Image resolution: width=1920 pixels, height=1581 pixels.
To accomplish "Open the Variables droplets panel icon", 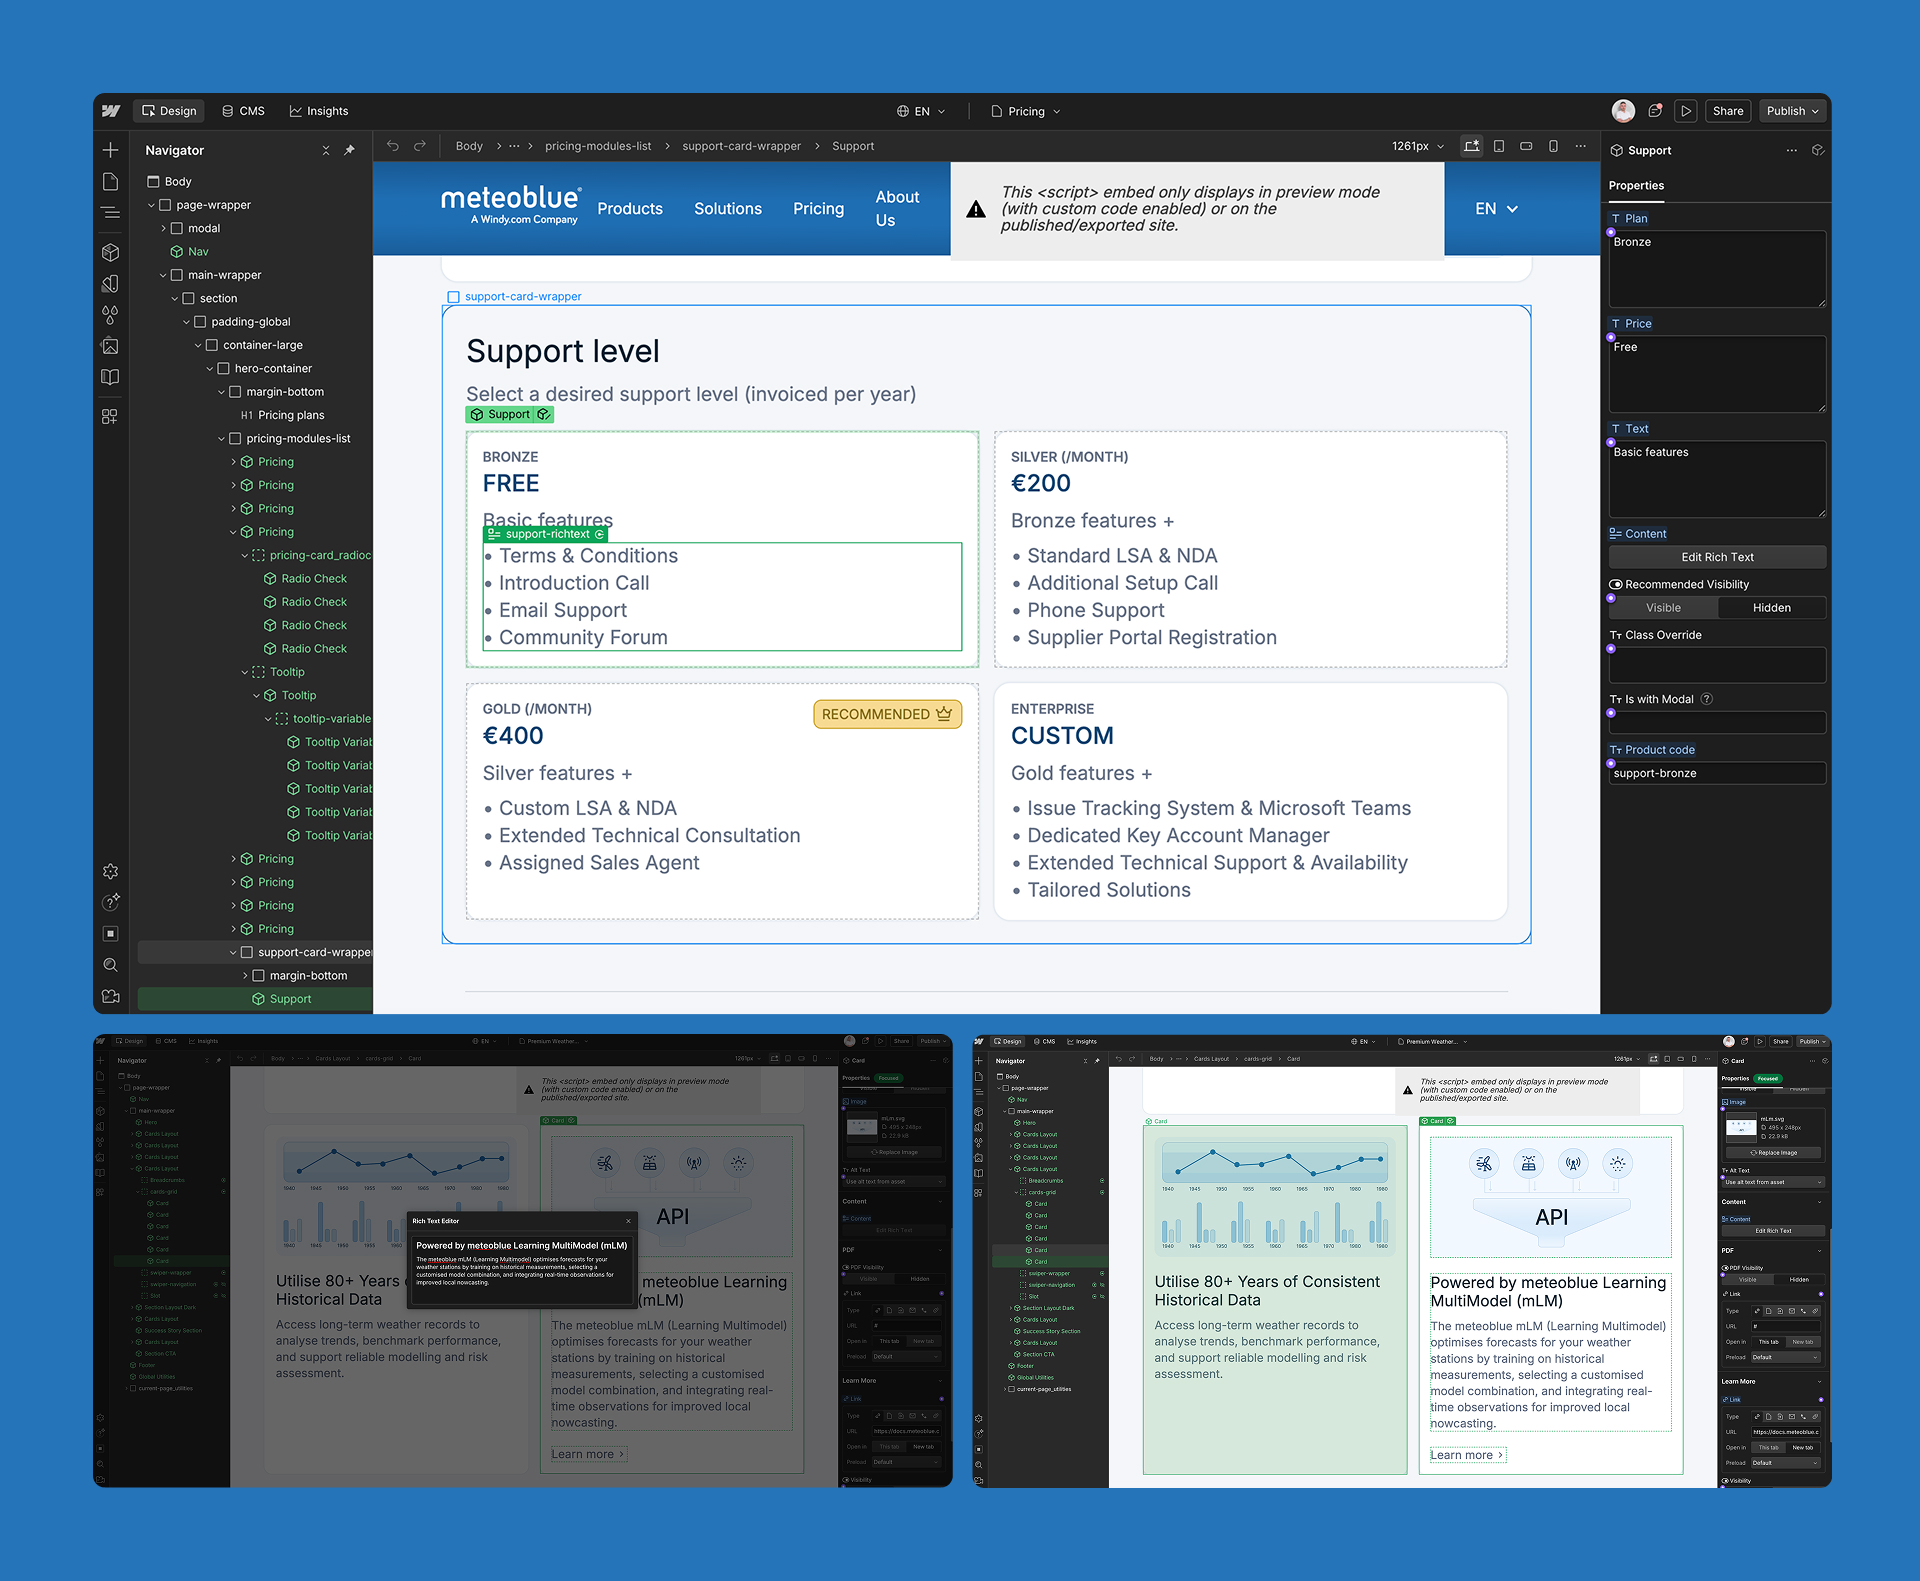I will [x=111, y=315].
